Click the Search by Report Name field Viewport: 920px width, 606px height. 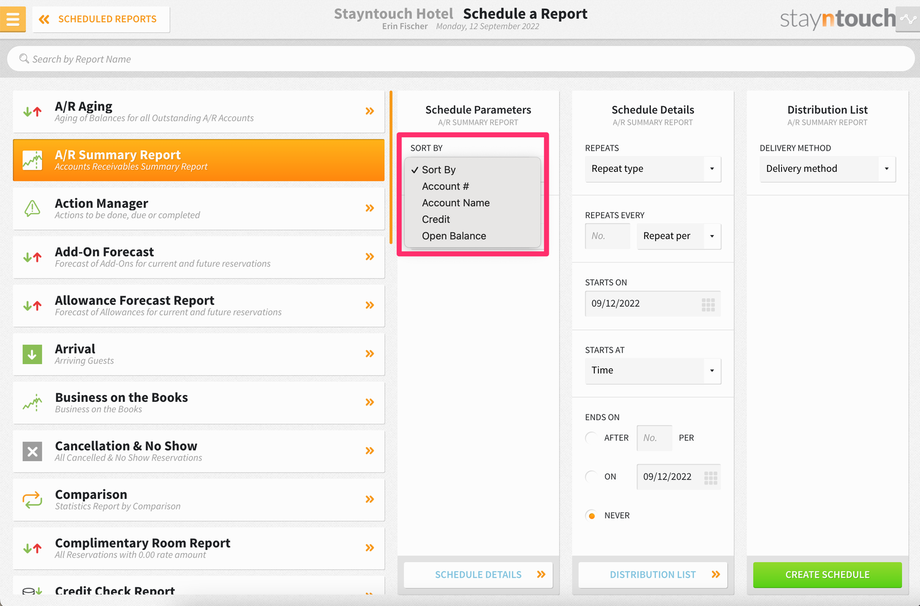(461, 59)
